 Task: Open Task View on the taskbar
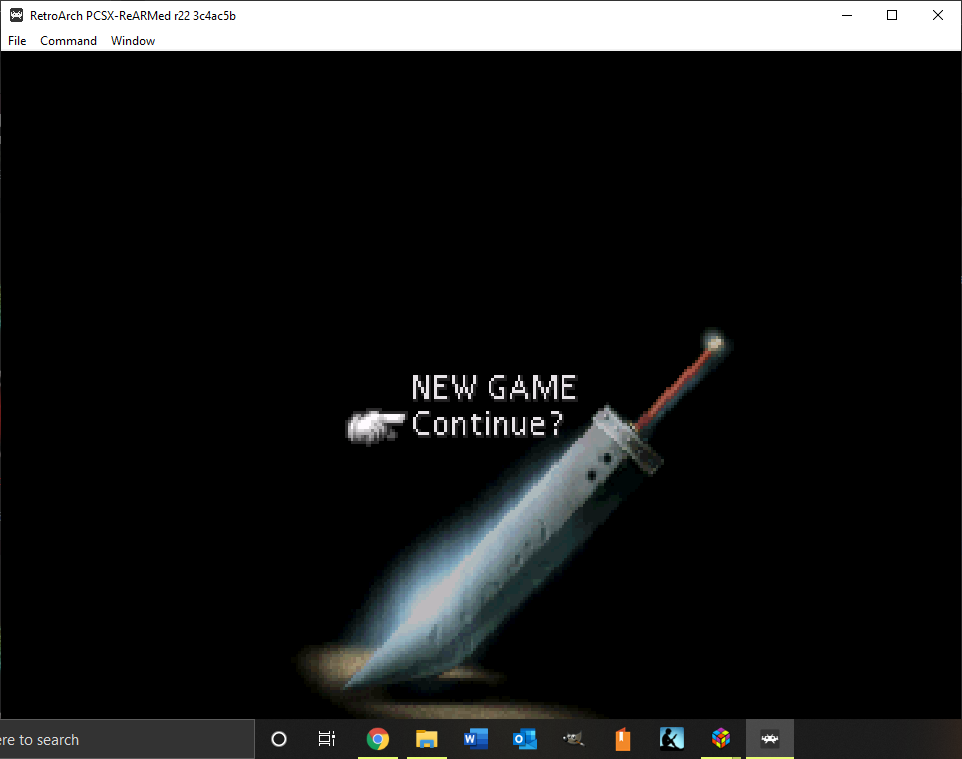coord(327,739)
